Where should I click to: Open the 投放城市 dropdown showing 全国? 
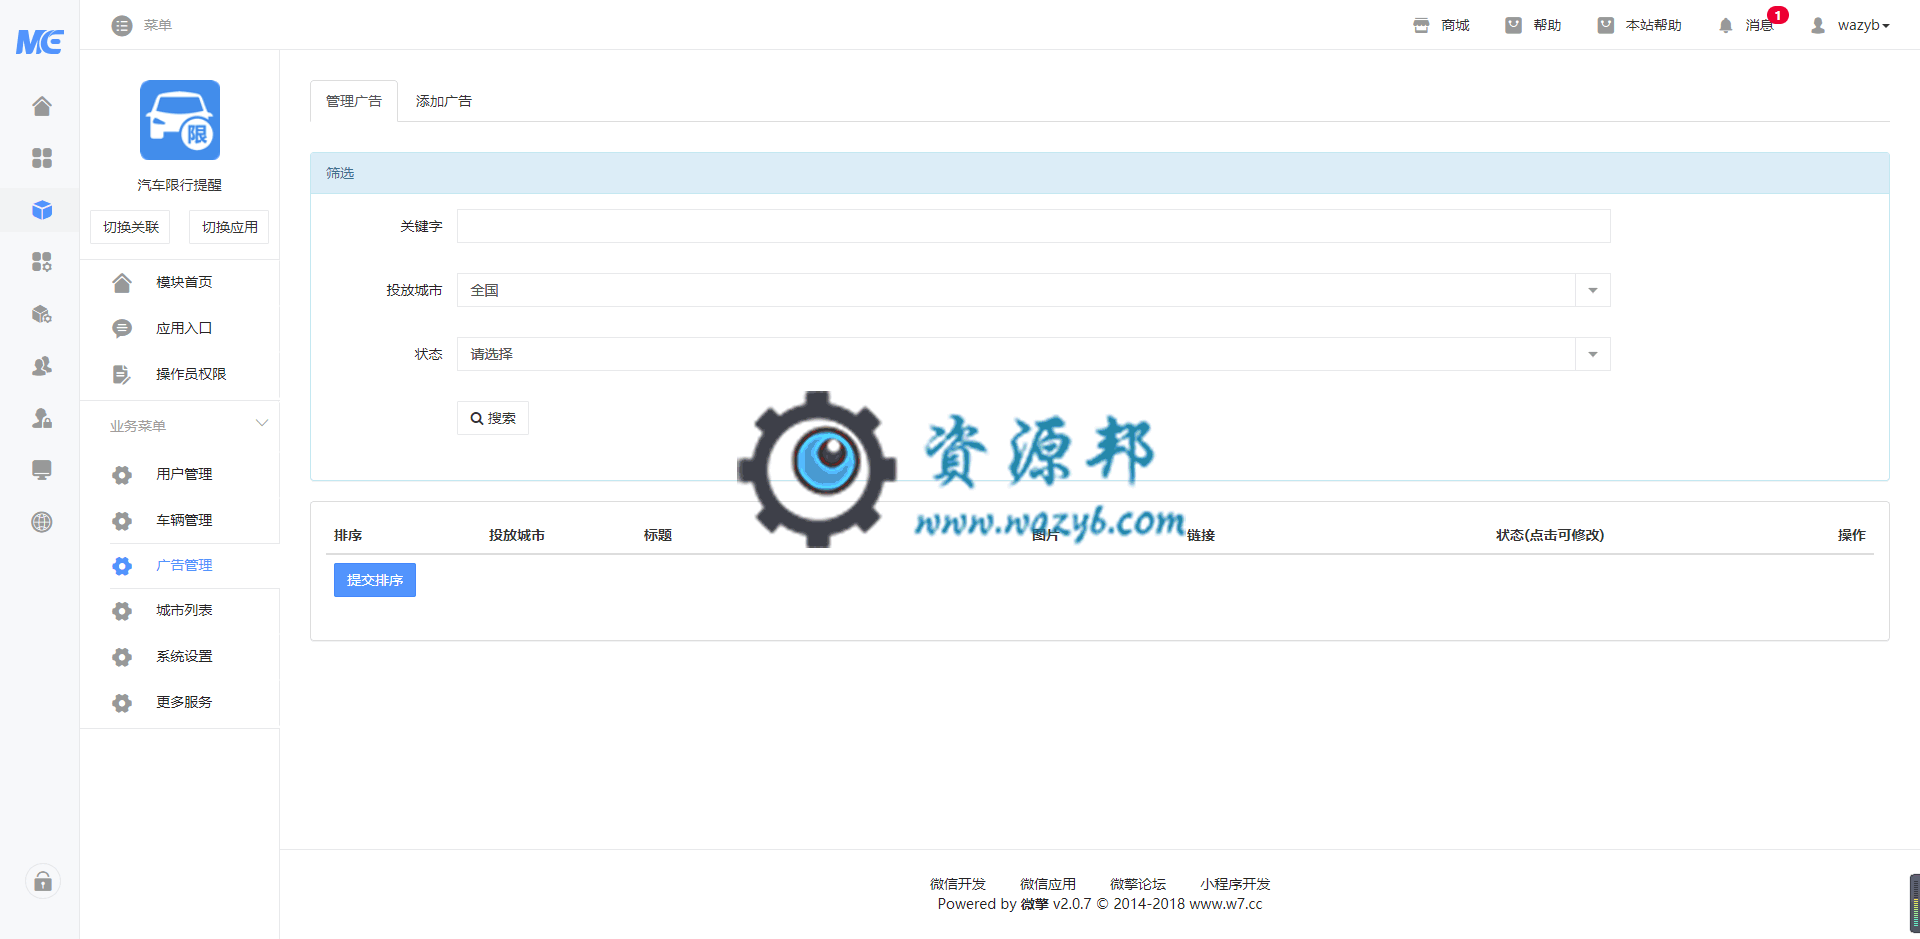pos(1033,290)
